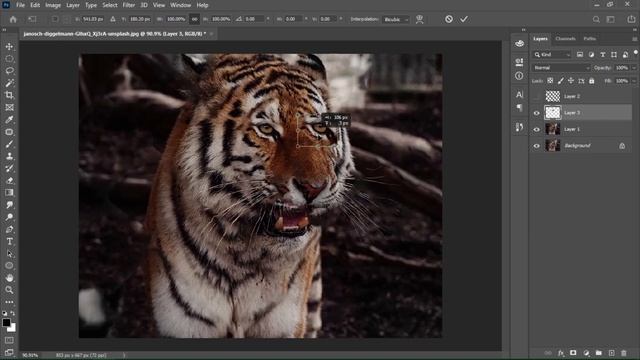Open the File menu
Screen dimensions: 640x360
click(x=20, y=5)
